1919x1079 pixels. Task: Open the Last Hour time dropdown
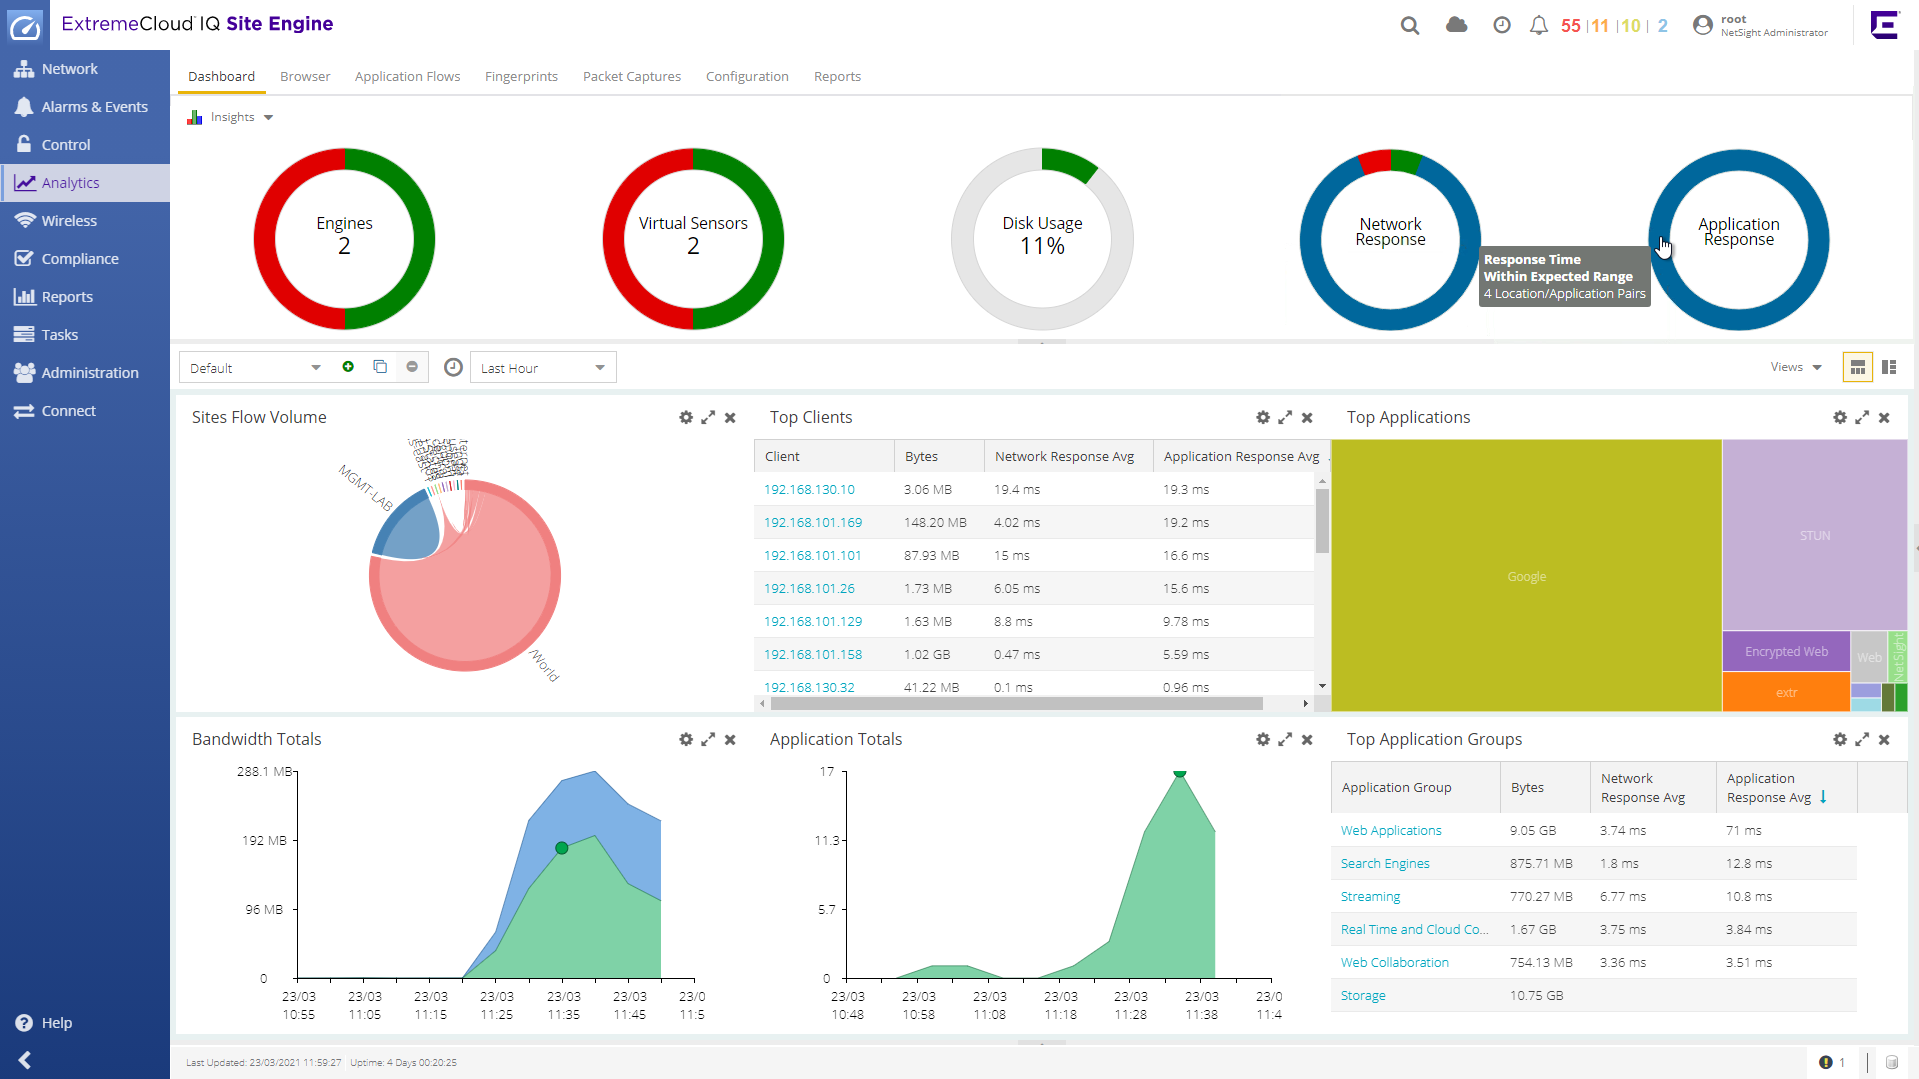543,367
